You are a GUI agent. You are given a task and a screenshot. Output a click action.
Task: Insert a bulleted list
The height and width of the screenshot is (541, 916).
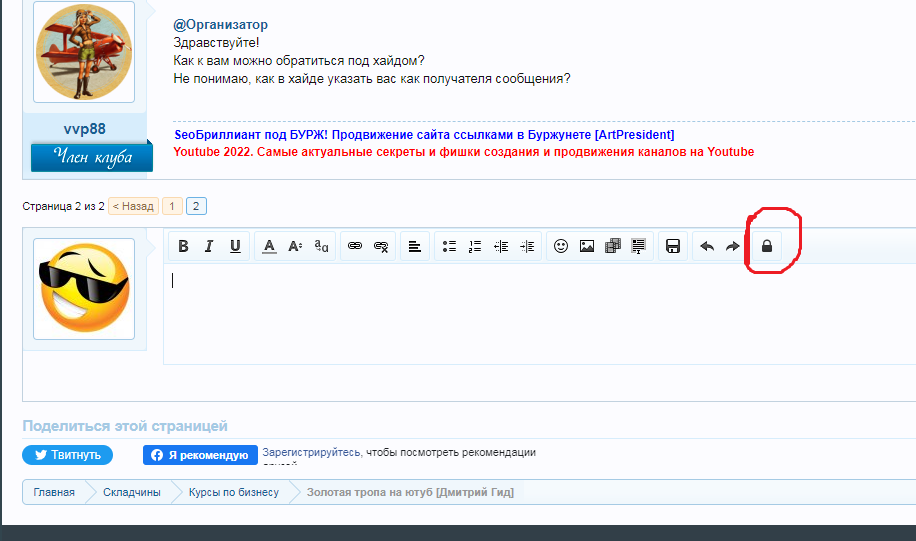pos(449,246)
